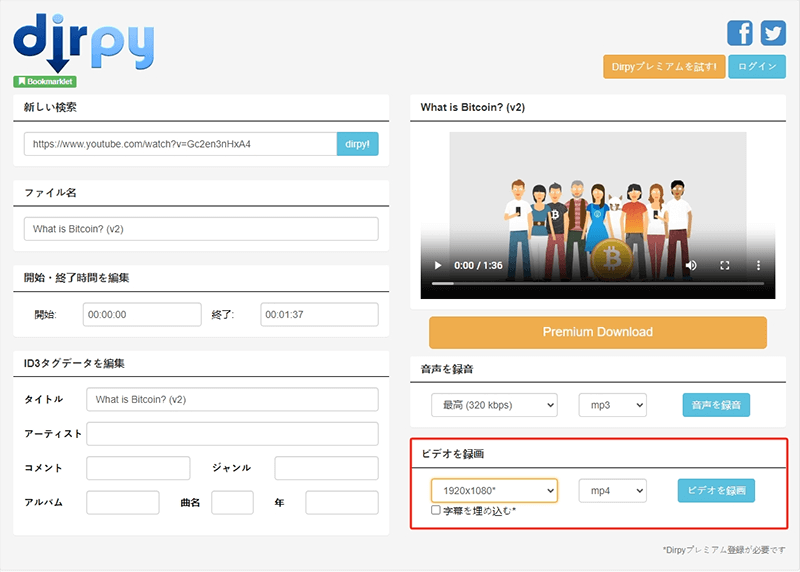Screen dimensions: 800x572
Task: Open the Dirpy Facebook page icon
Action: pyautogui.click(x=740, y=33)
